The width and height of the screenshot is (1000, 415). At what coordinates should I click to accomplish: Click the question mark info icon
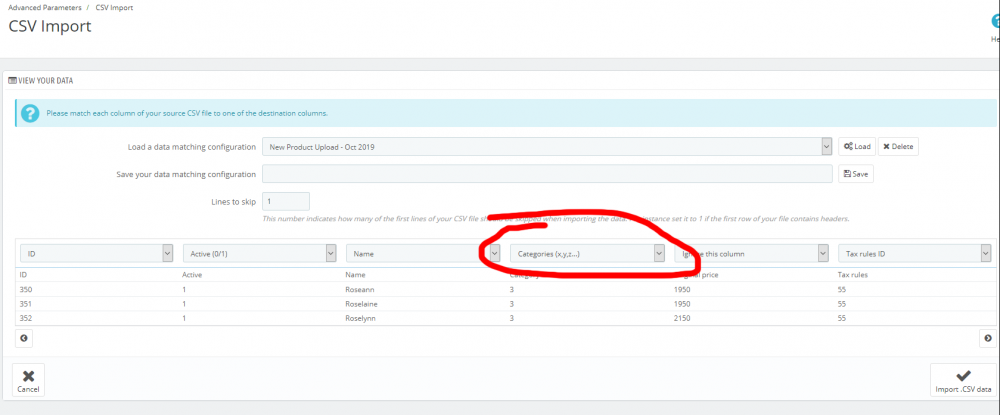pyautogui.click(x=30, y=113)
